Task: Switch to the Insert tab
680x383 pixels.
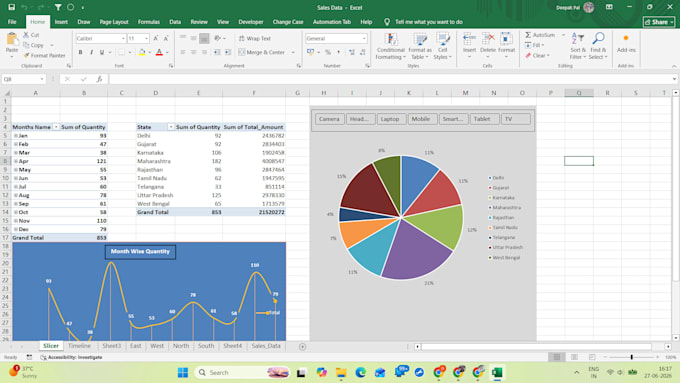Action: click(61, 22)
